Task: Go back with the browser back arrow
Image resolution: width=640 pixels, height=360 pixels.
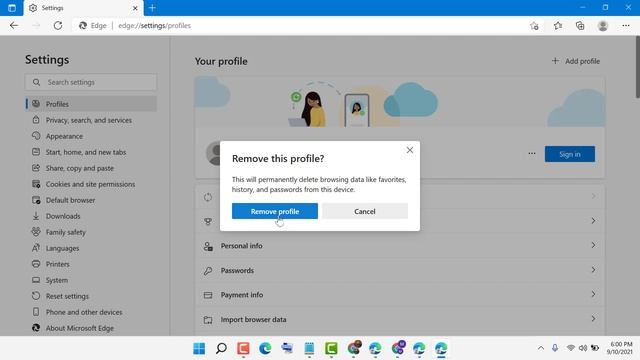Action: coord(14,25)
